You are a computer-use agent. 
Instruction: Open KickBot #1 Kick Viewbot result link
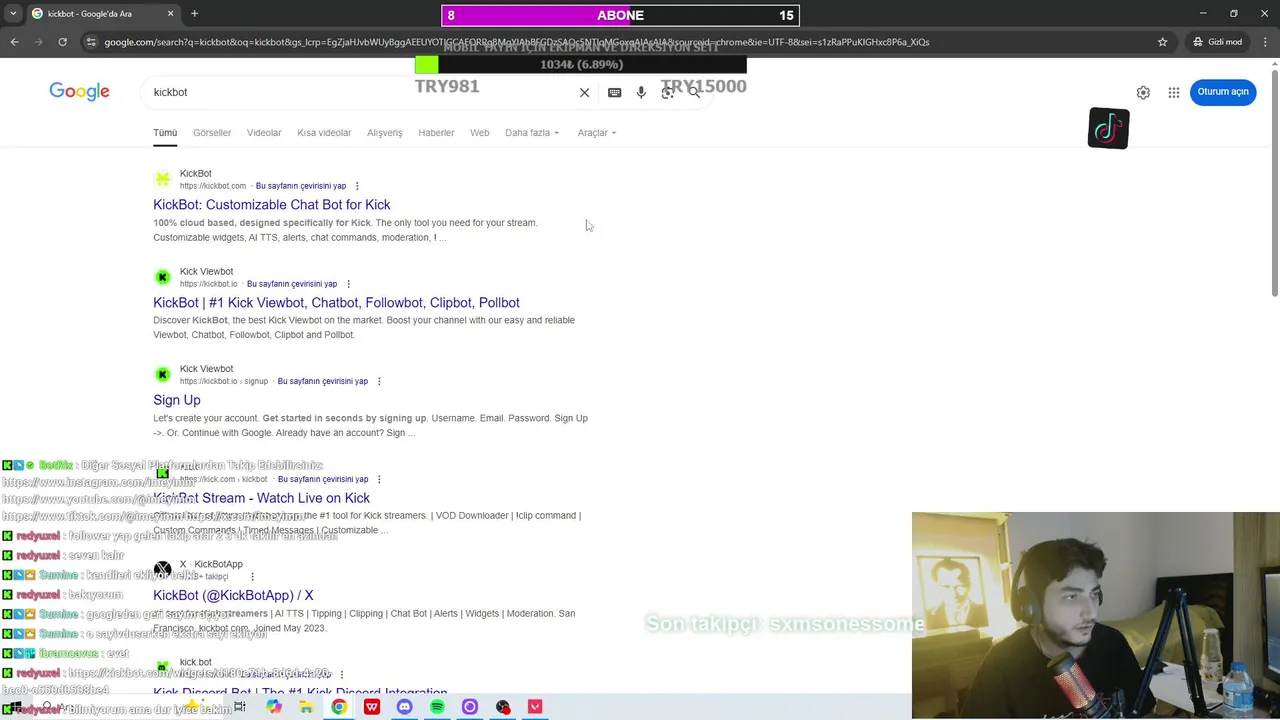tap(336, 303)
